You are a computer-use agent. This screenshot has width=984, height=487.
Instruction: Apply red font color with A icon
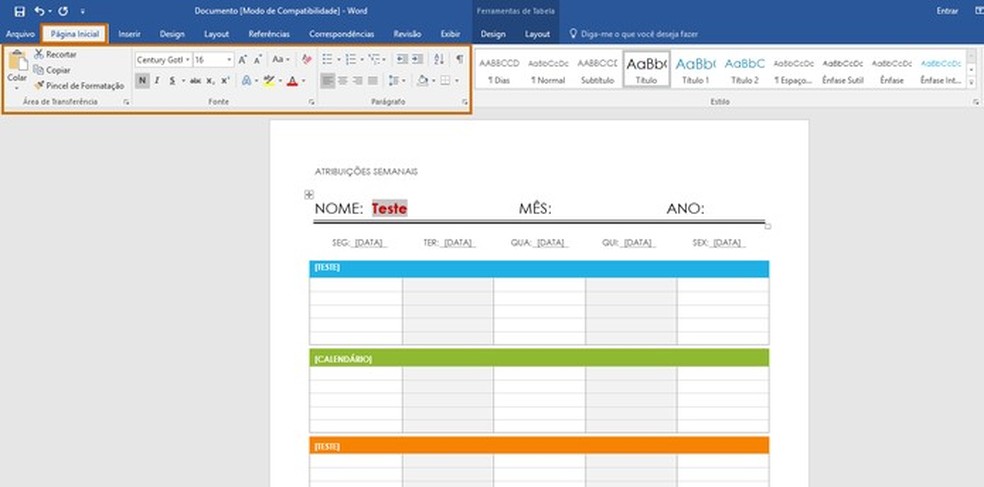click(x=292, y=81)
